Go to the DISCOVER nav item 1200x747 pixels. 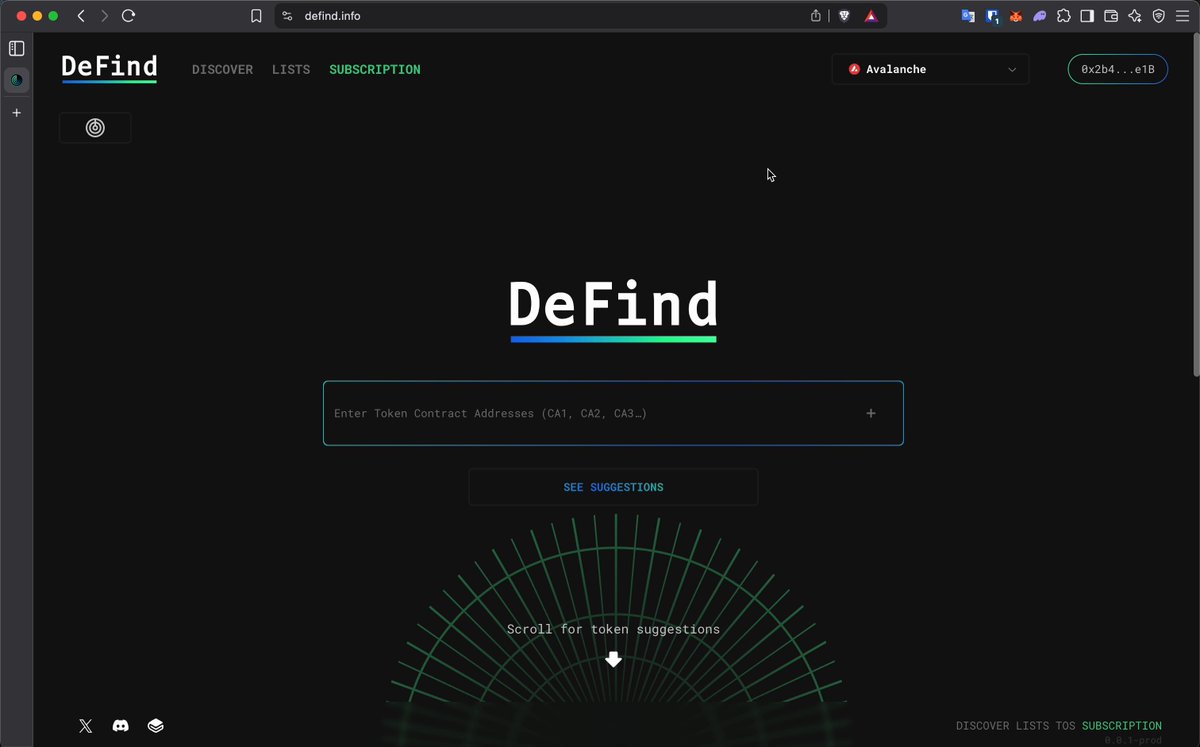pos(222,70)
